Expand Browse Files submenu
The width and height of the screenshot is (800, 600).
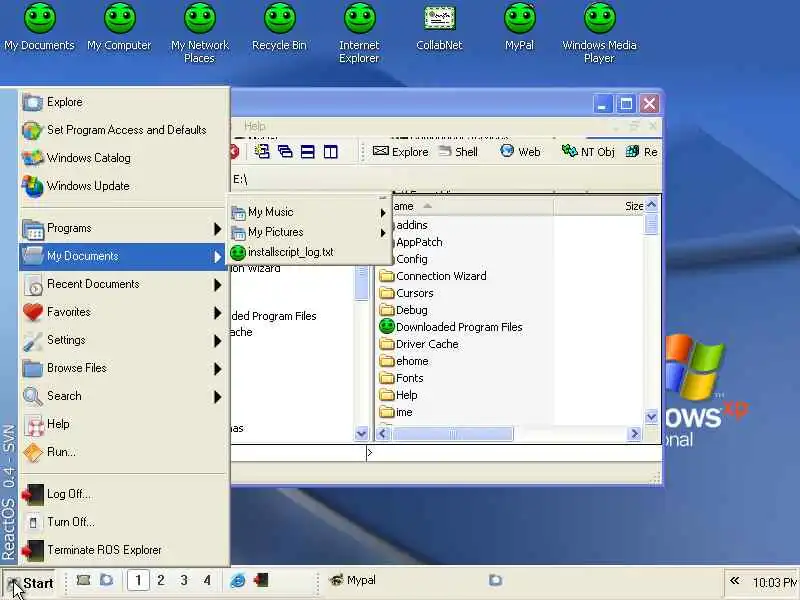pyautogui.click(x=124, y=368)
